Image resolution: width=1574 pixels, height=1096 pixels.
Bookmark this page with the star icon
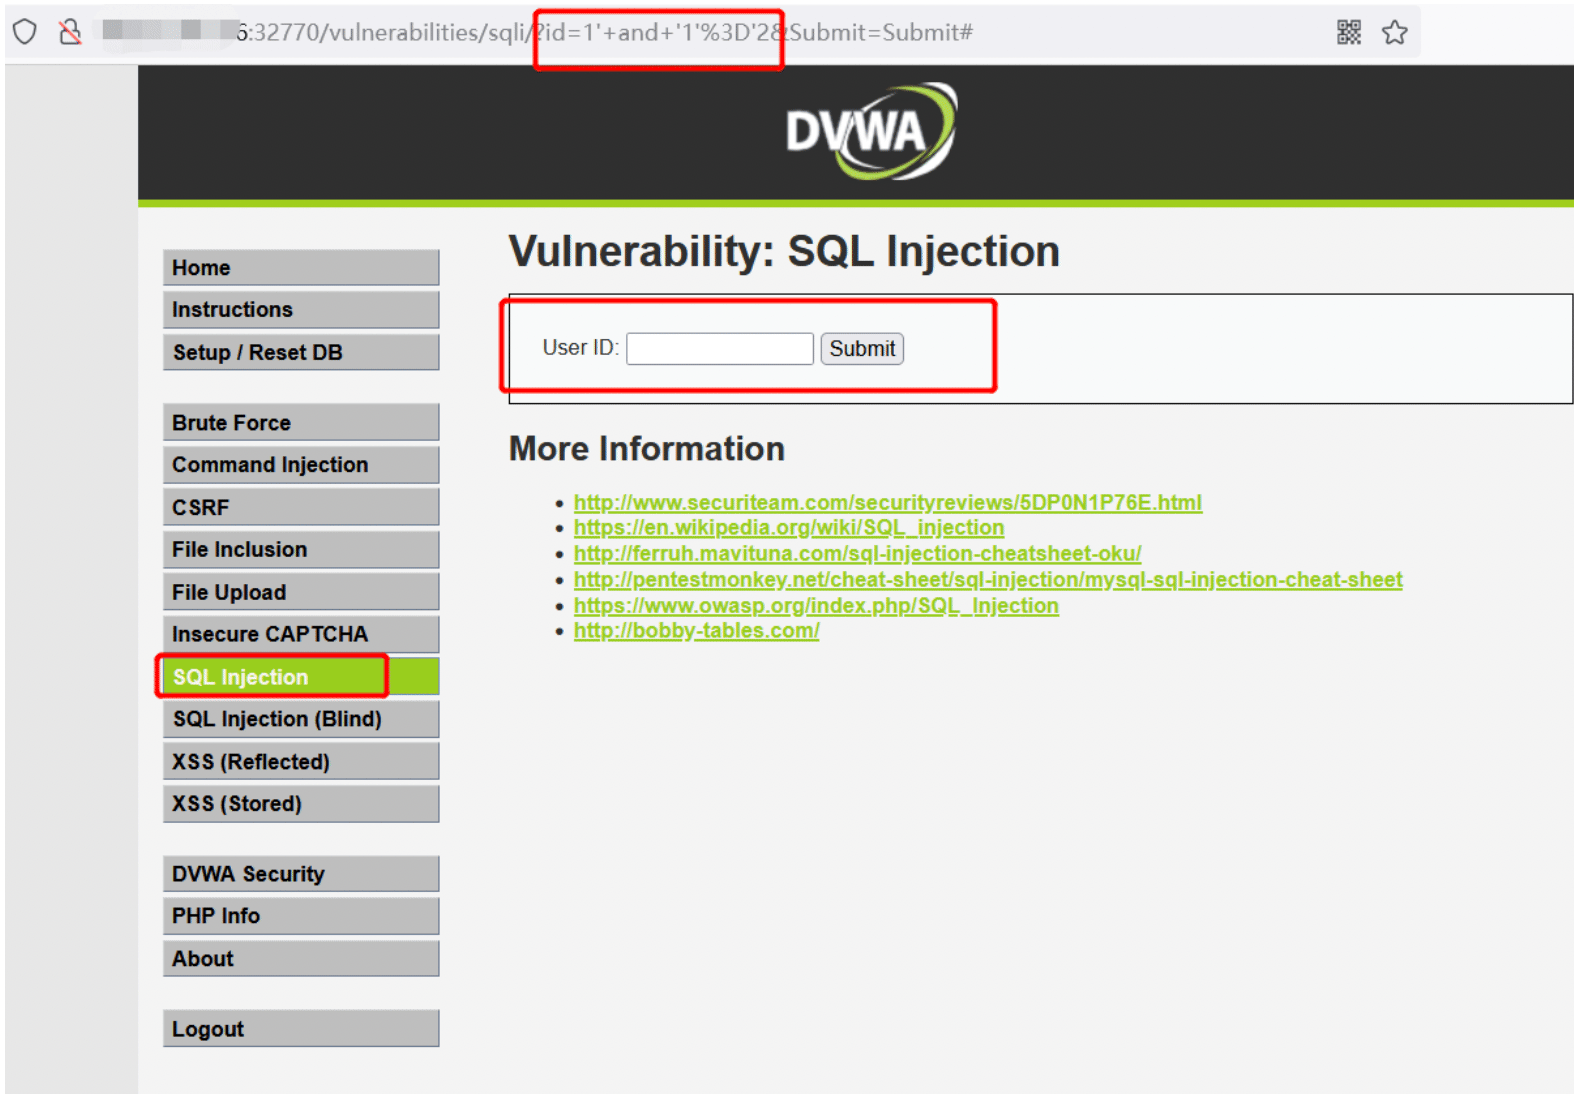(x=1395, y=32)
